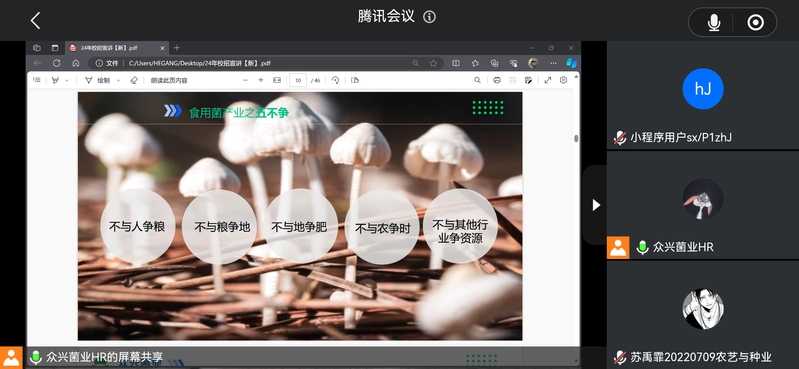The width and height of the screenshot is (799, 369).
Task: Select the 苏禹霏 participant avatar
Action: pos(703,309)
